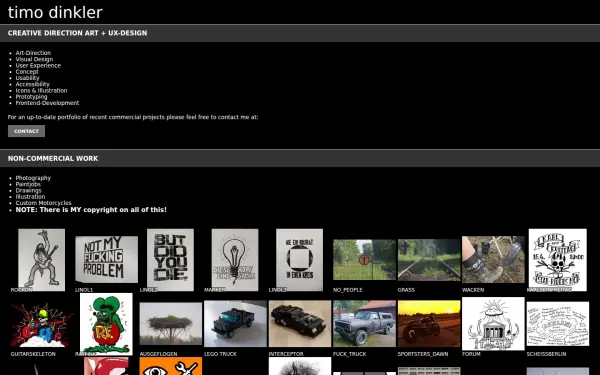Click the 'Prototyping' list item
Image resolution: width=600 pixels, height=375 pixels.
coord(31,97)
